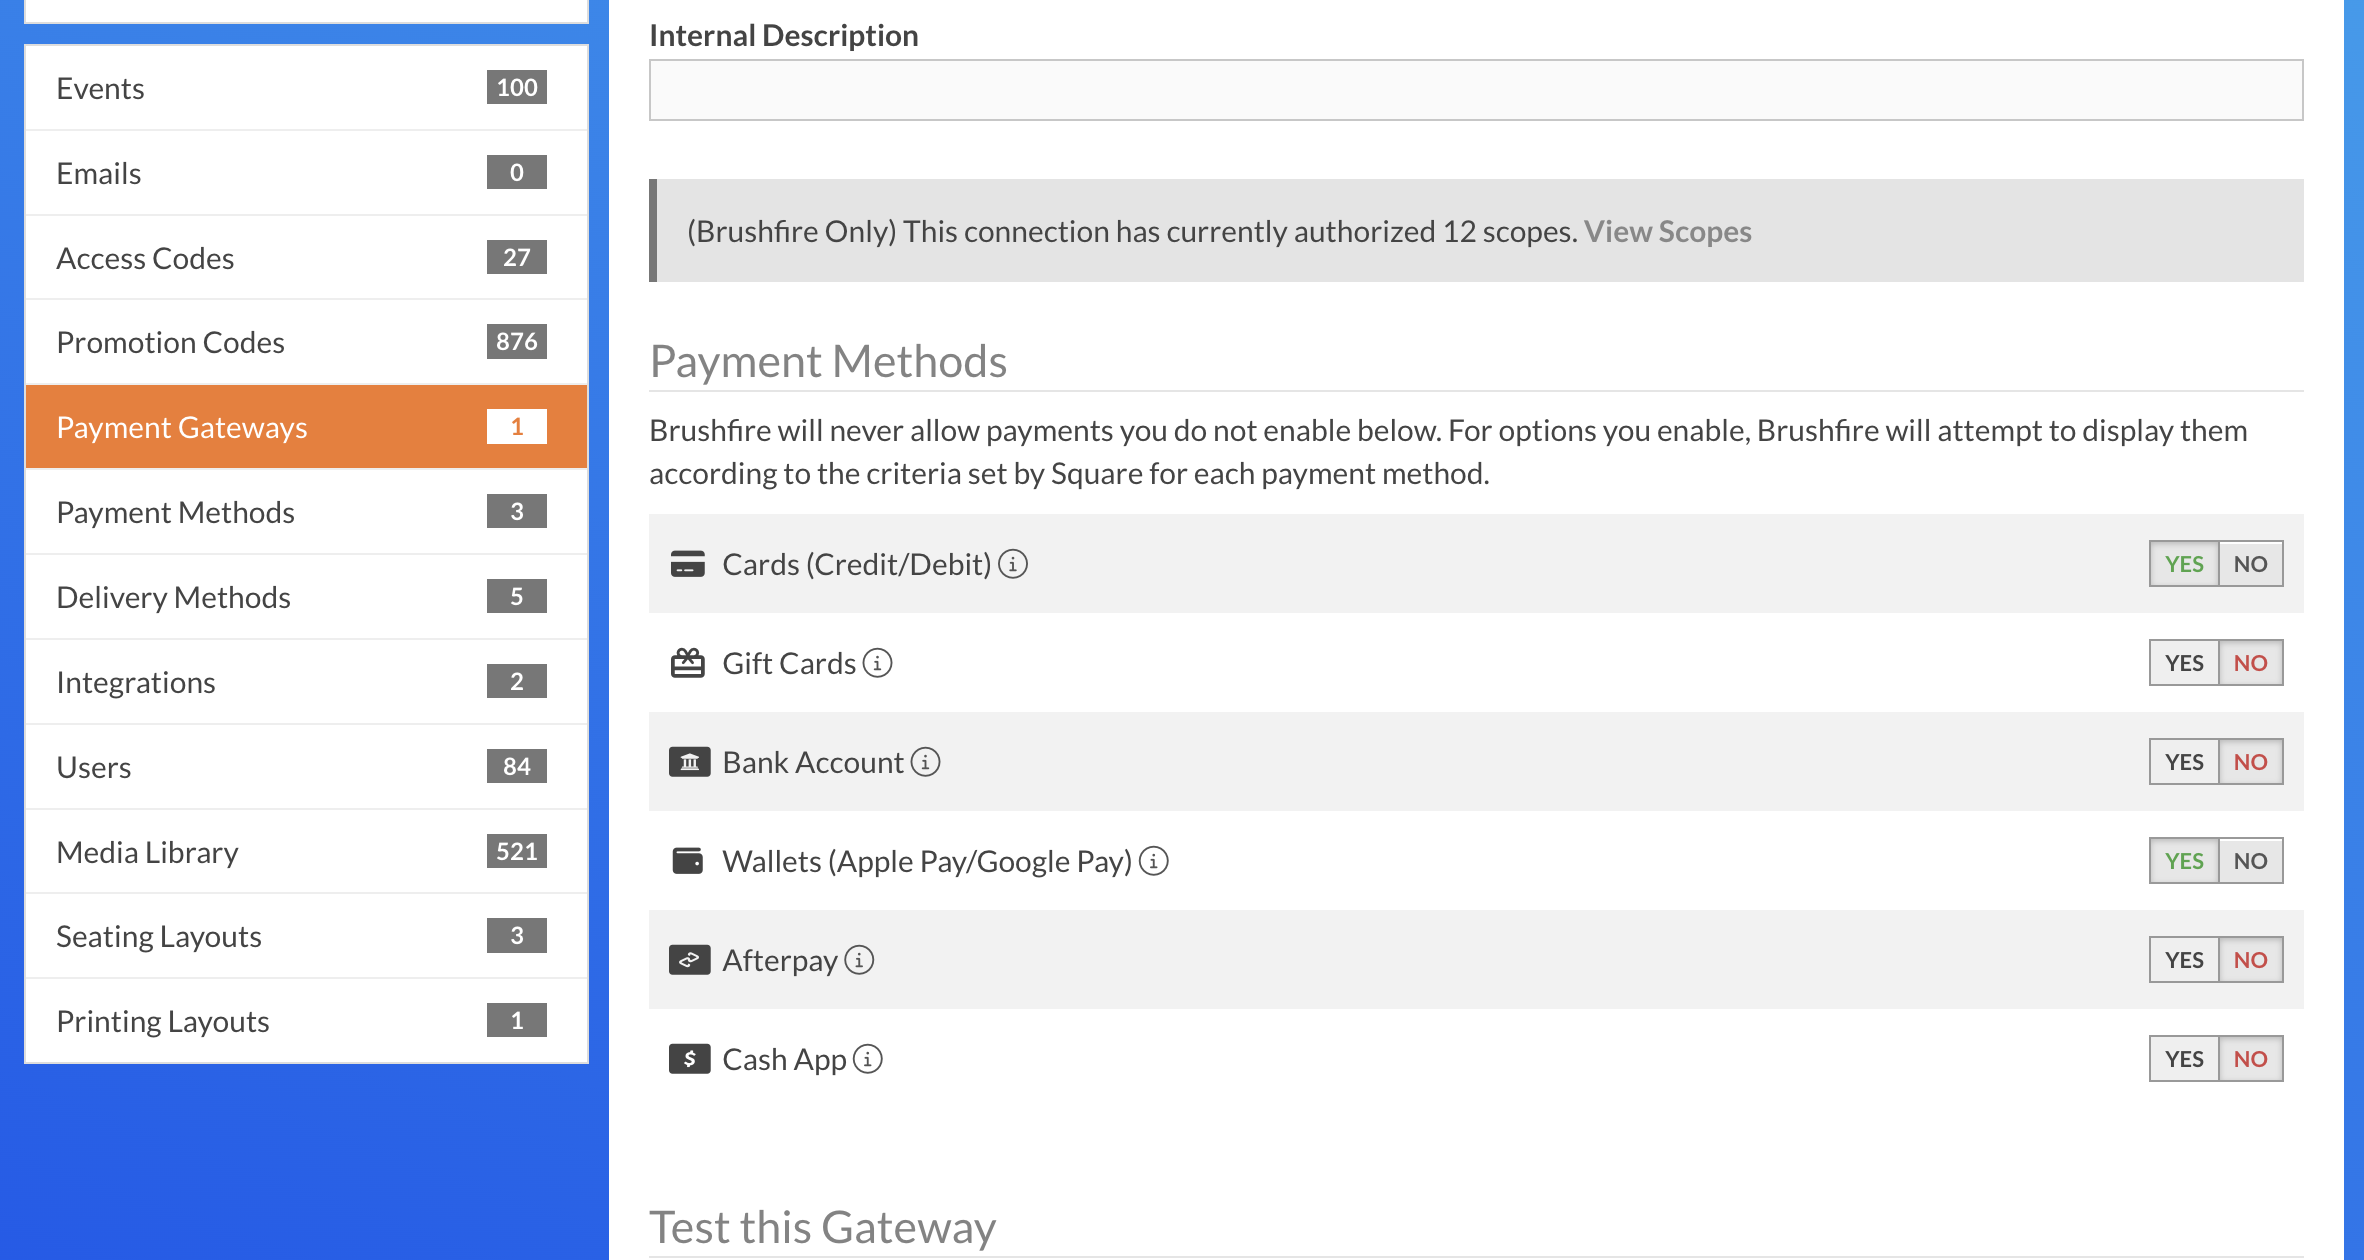Turn on Afterpay payments
The width and height of the screenshot is (2364, 1260).
[x=2184, y=959]
